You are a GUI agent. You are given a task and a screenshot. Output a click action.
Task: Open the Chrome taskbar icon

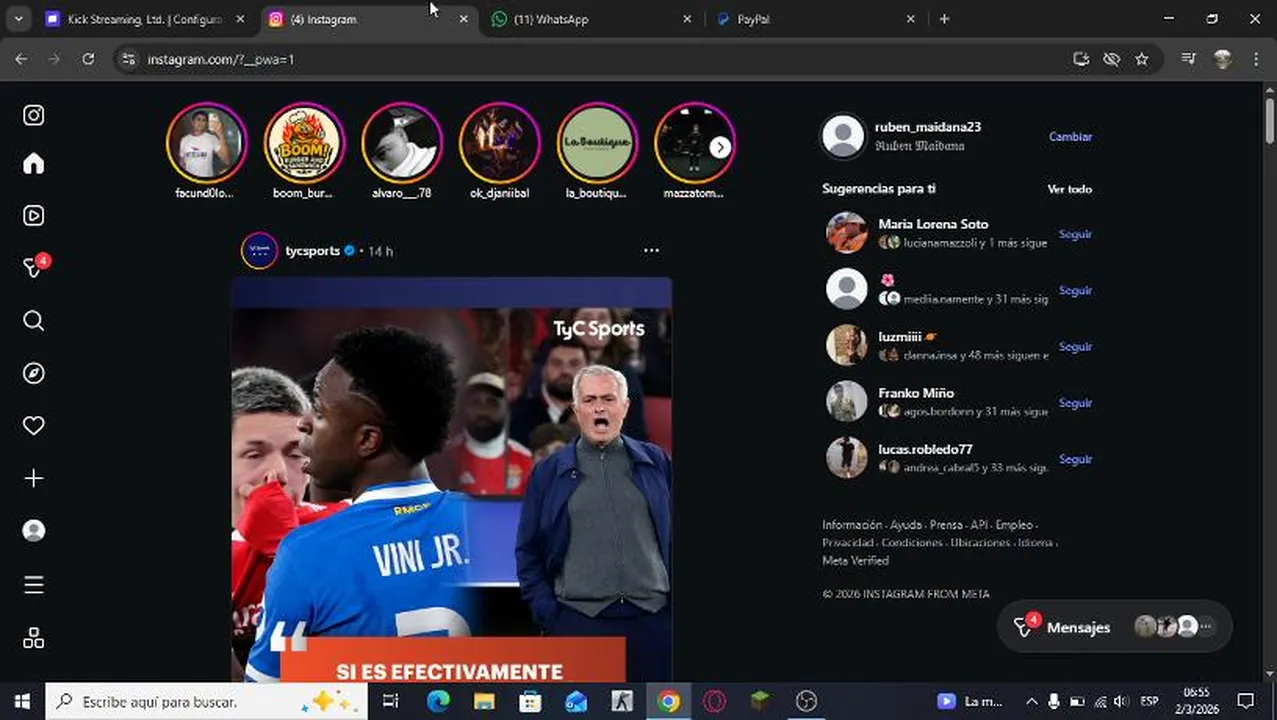(x=668, y=702)
